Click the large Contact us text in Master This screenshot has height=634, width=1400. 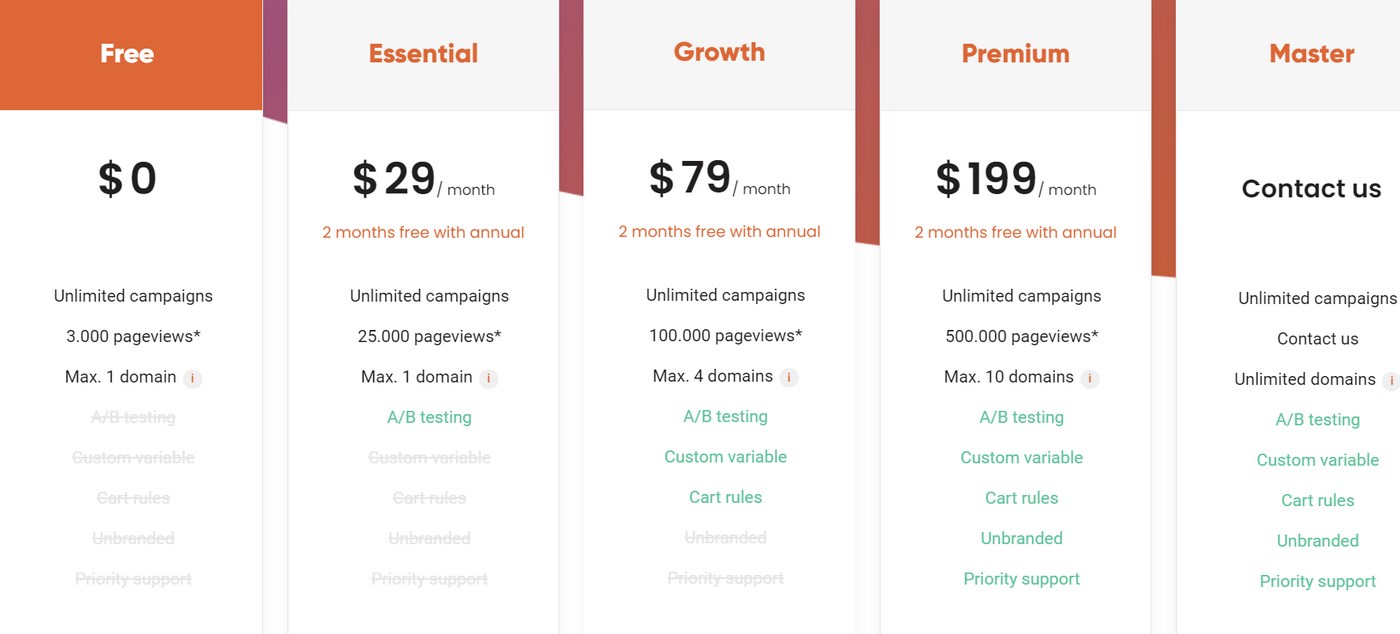(x=1311, y=189)
